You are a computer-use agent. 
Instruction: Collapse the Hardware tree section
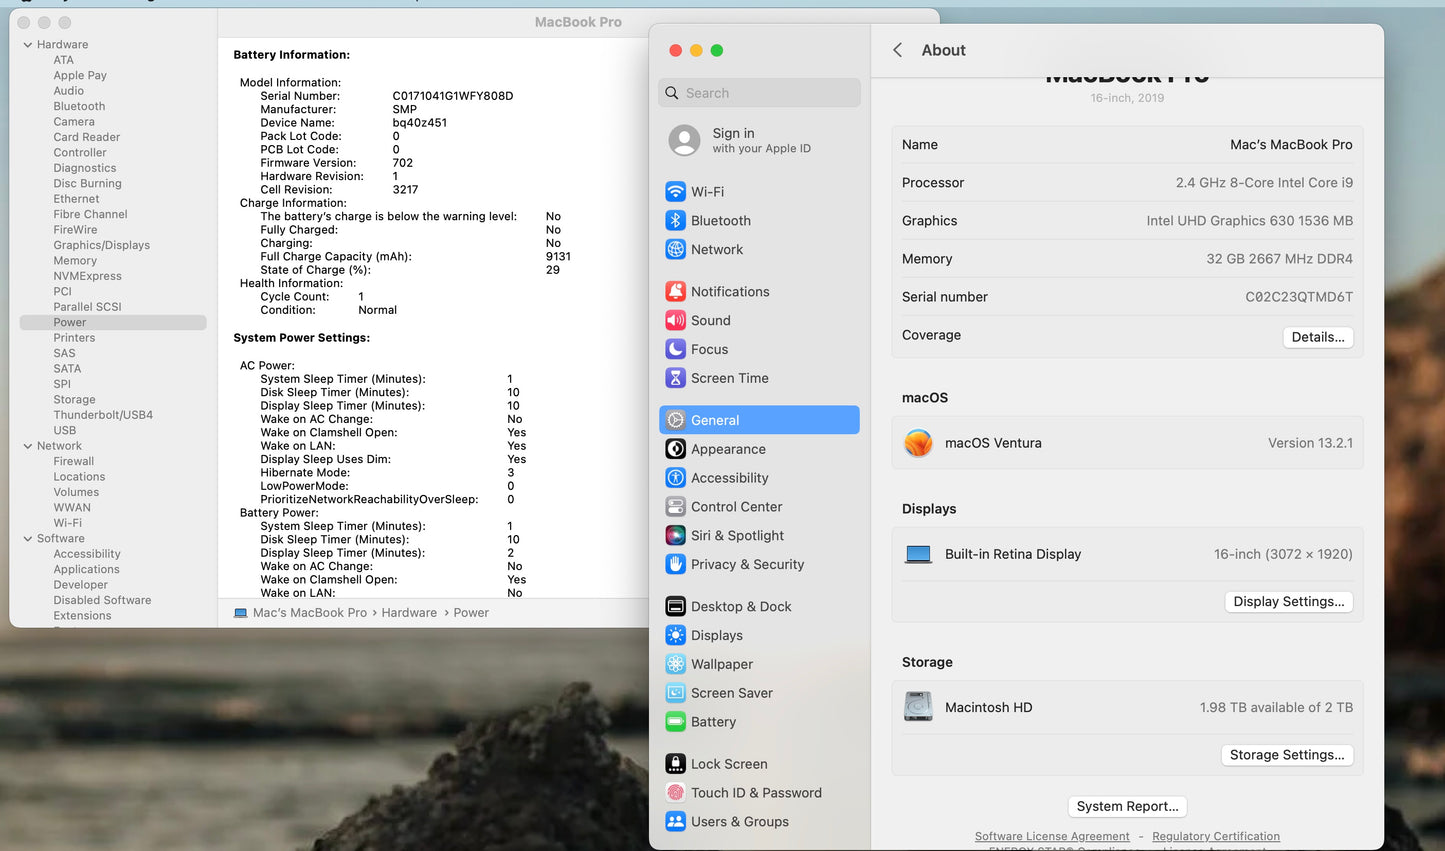[27, 45]
